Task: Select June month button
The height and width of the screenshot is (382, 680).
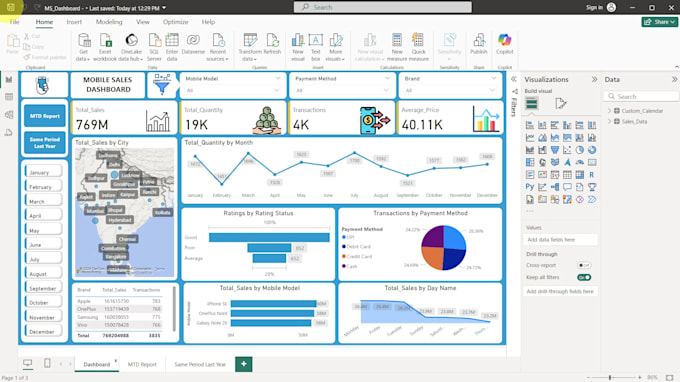Action: pos(43,244)
